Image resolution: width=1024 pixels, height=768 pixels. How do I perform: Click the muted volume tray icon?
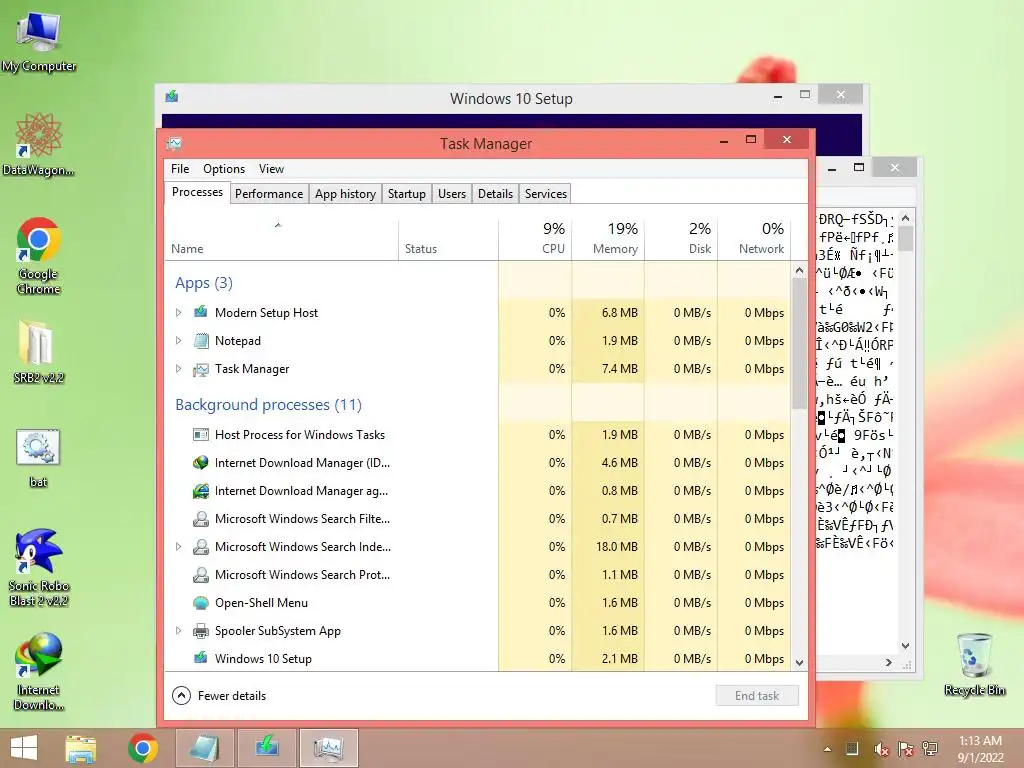click(881, 749)
